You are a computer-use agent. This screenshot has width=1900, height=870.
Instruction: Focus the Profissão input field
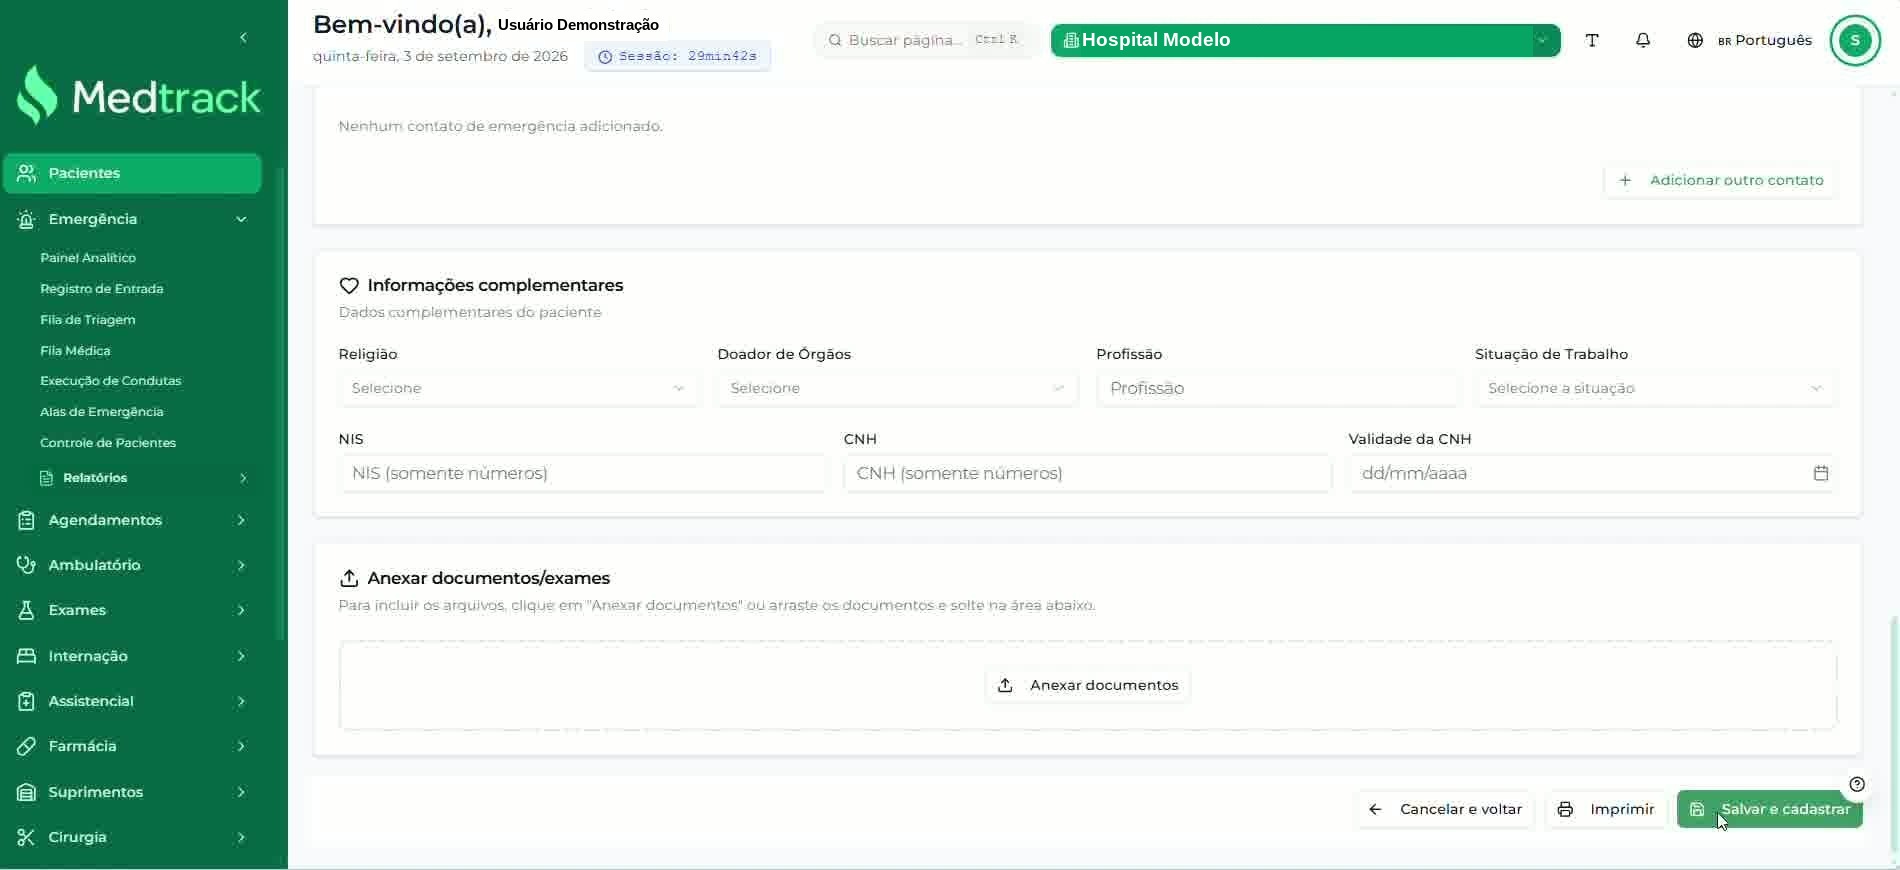tap(1276, 388)
